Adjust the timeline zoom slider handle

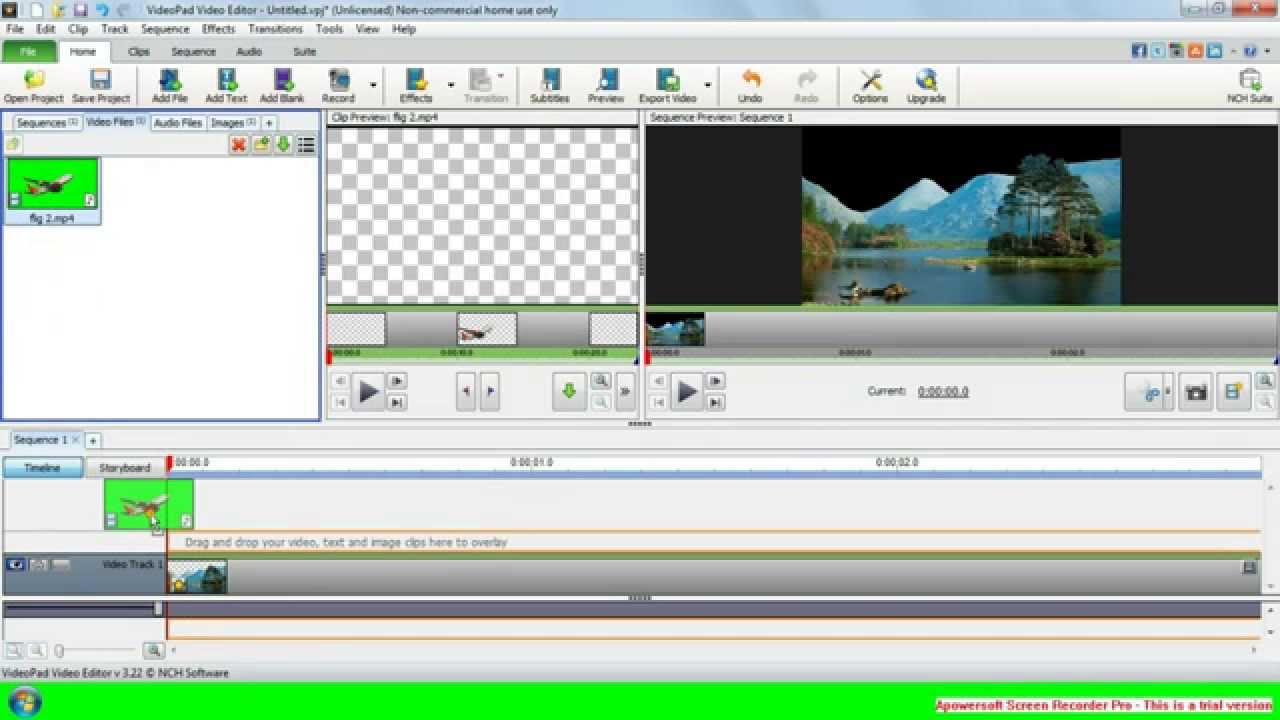pos(59,651)
